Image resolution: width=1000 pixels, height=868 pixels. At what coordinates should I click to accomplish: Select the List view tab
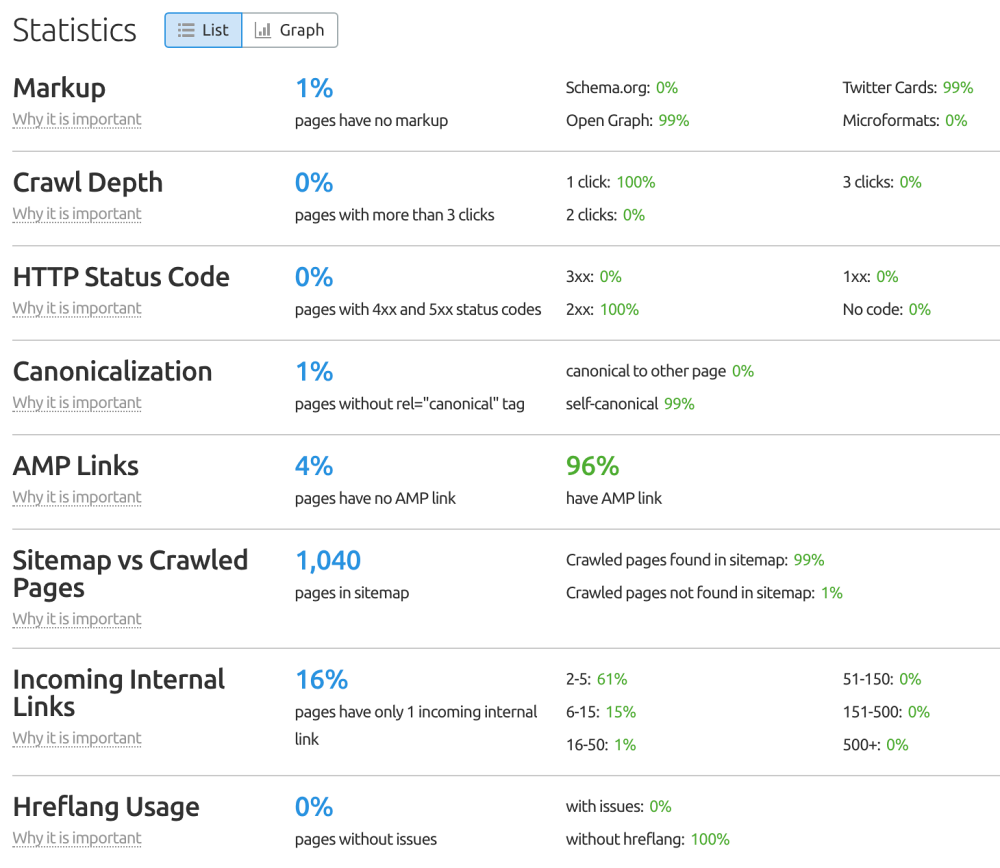click(x=203, y=30)
